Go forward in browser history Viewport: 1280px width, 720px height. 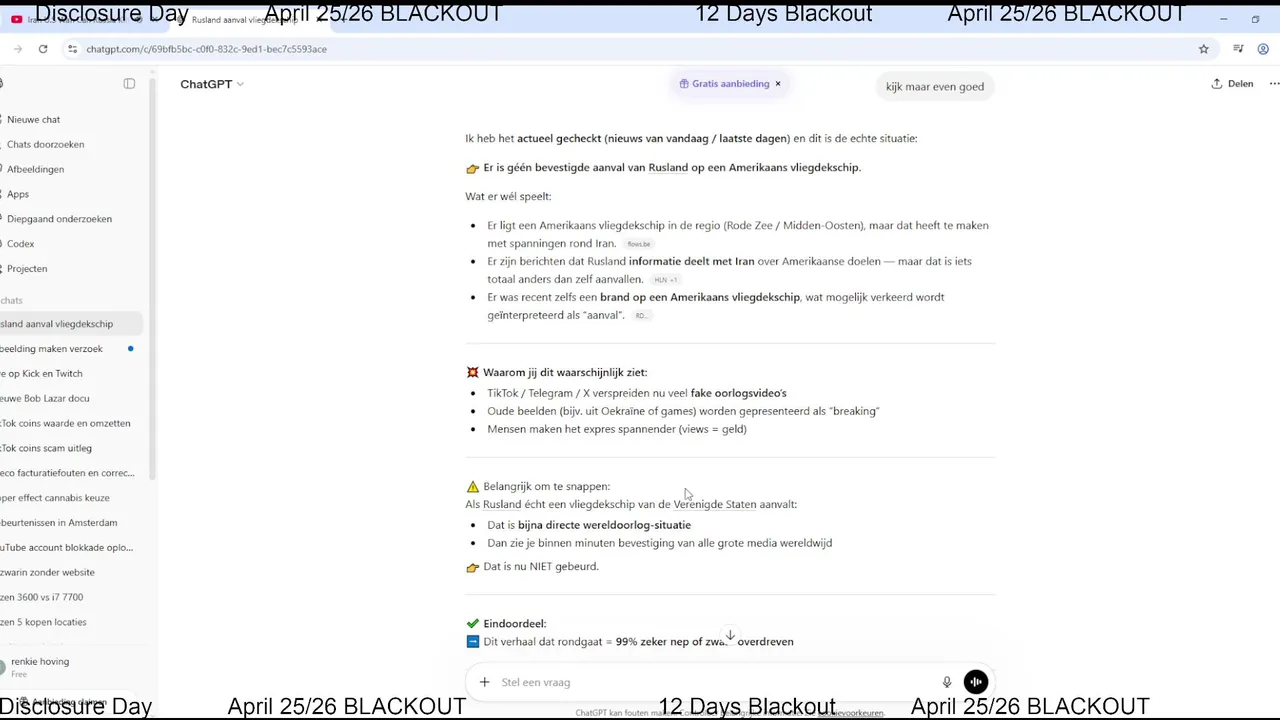point(17,49)
